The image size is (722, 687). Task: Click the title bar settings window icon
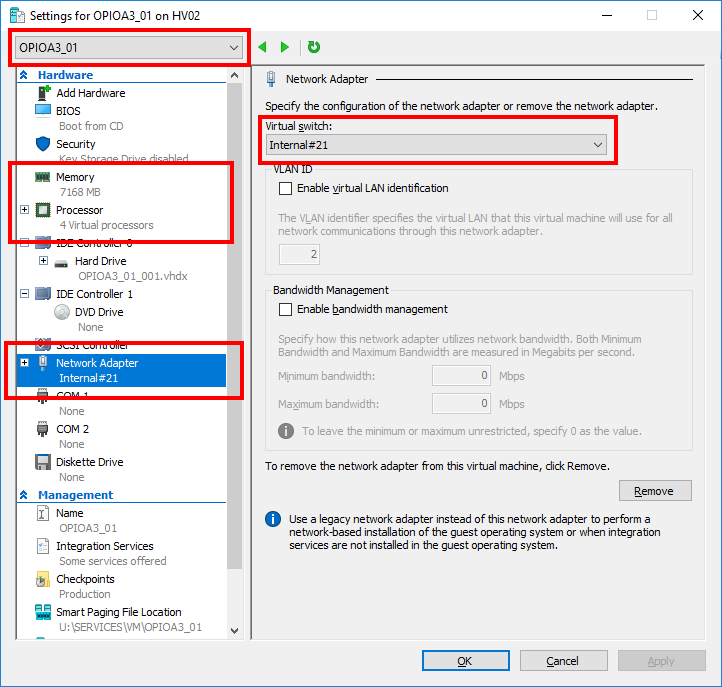(x=17, y=16)
